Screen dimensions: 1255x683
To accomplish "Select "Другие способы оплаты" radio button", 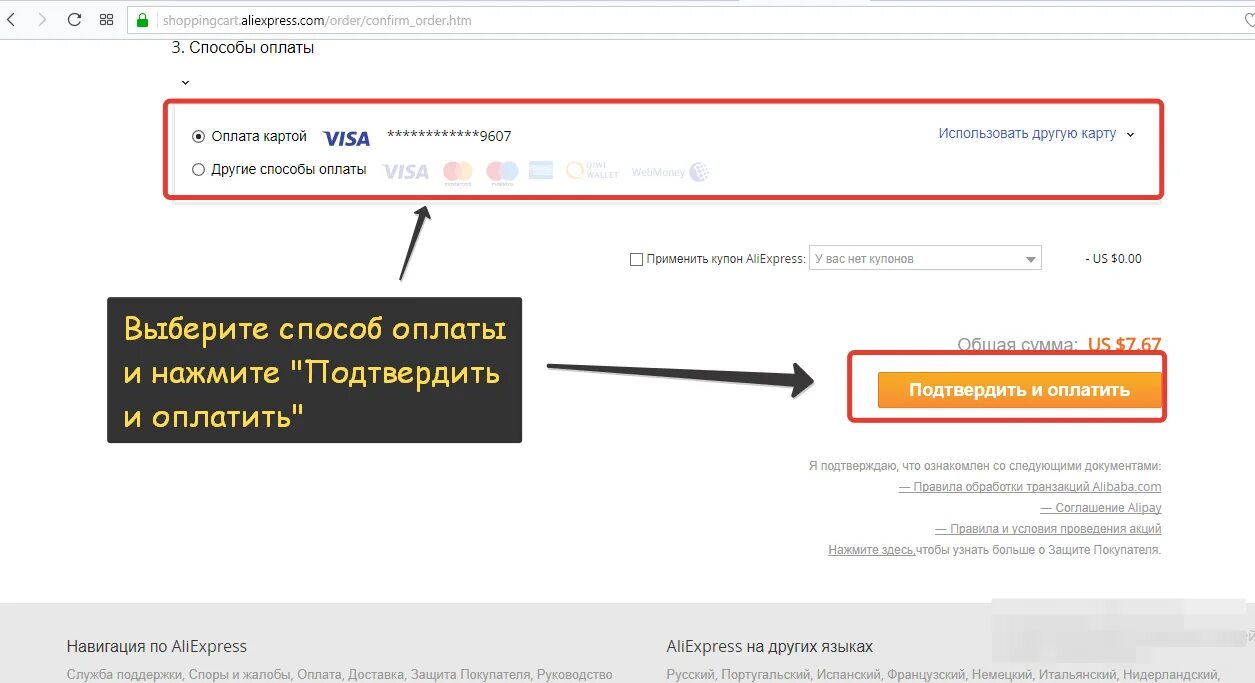I will click(x=198, y=170).
